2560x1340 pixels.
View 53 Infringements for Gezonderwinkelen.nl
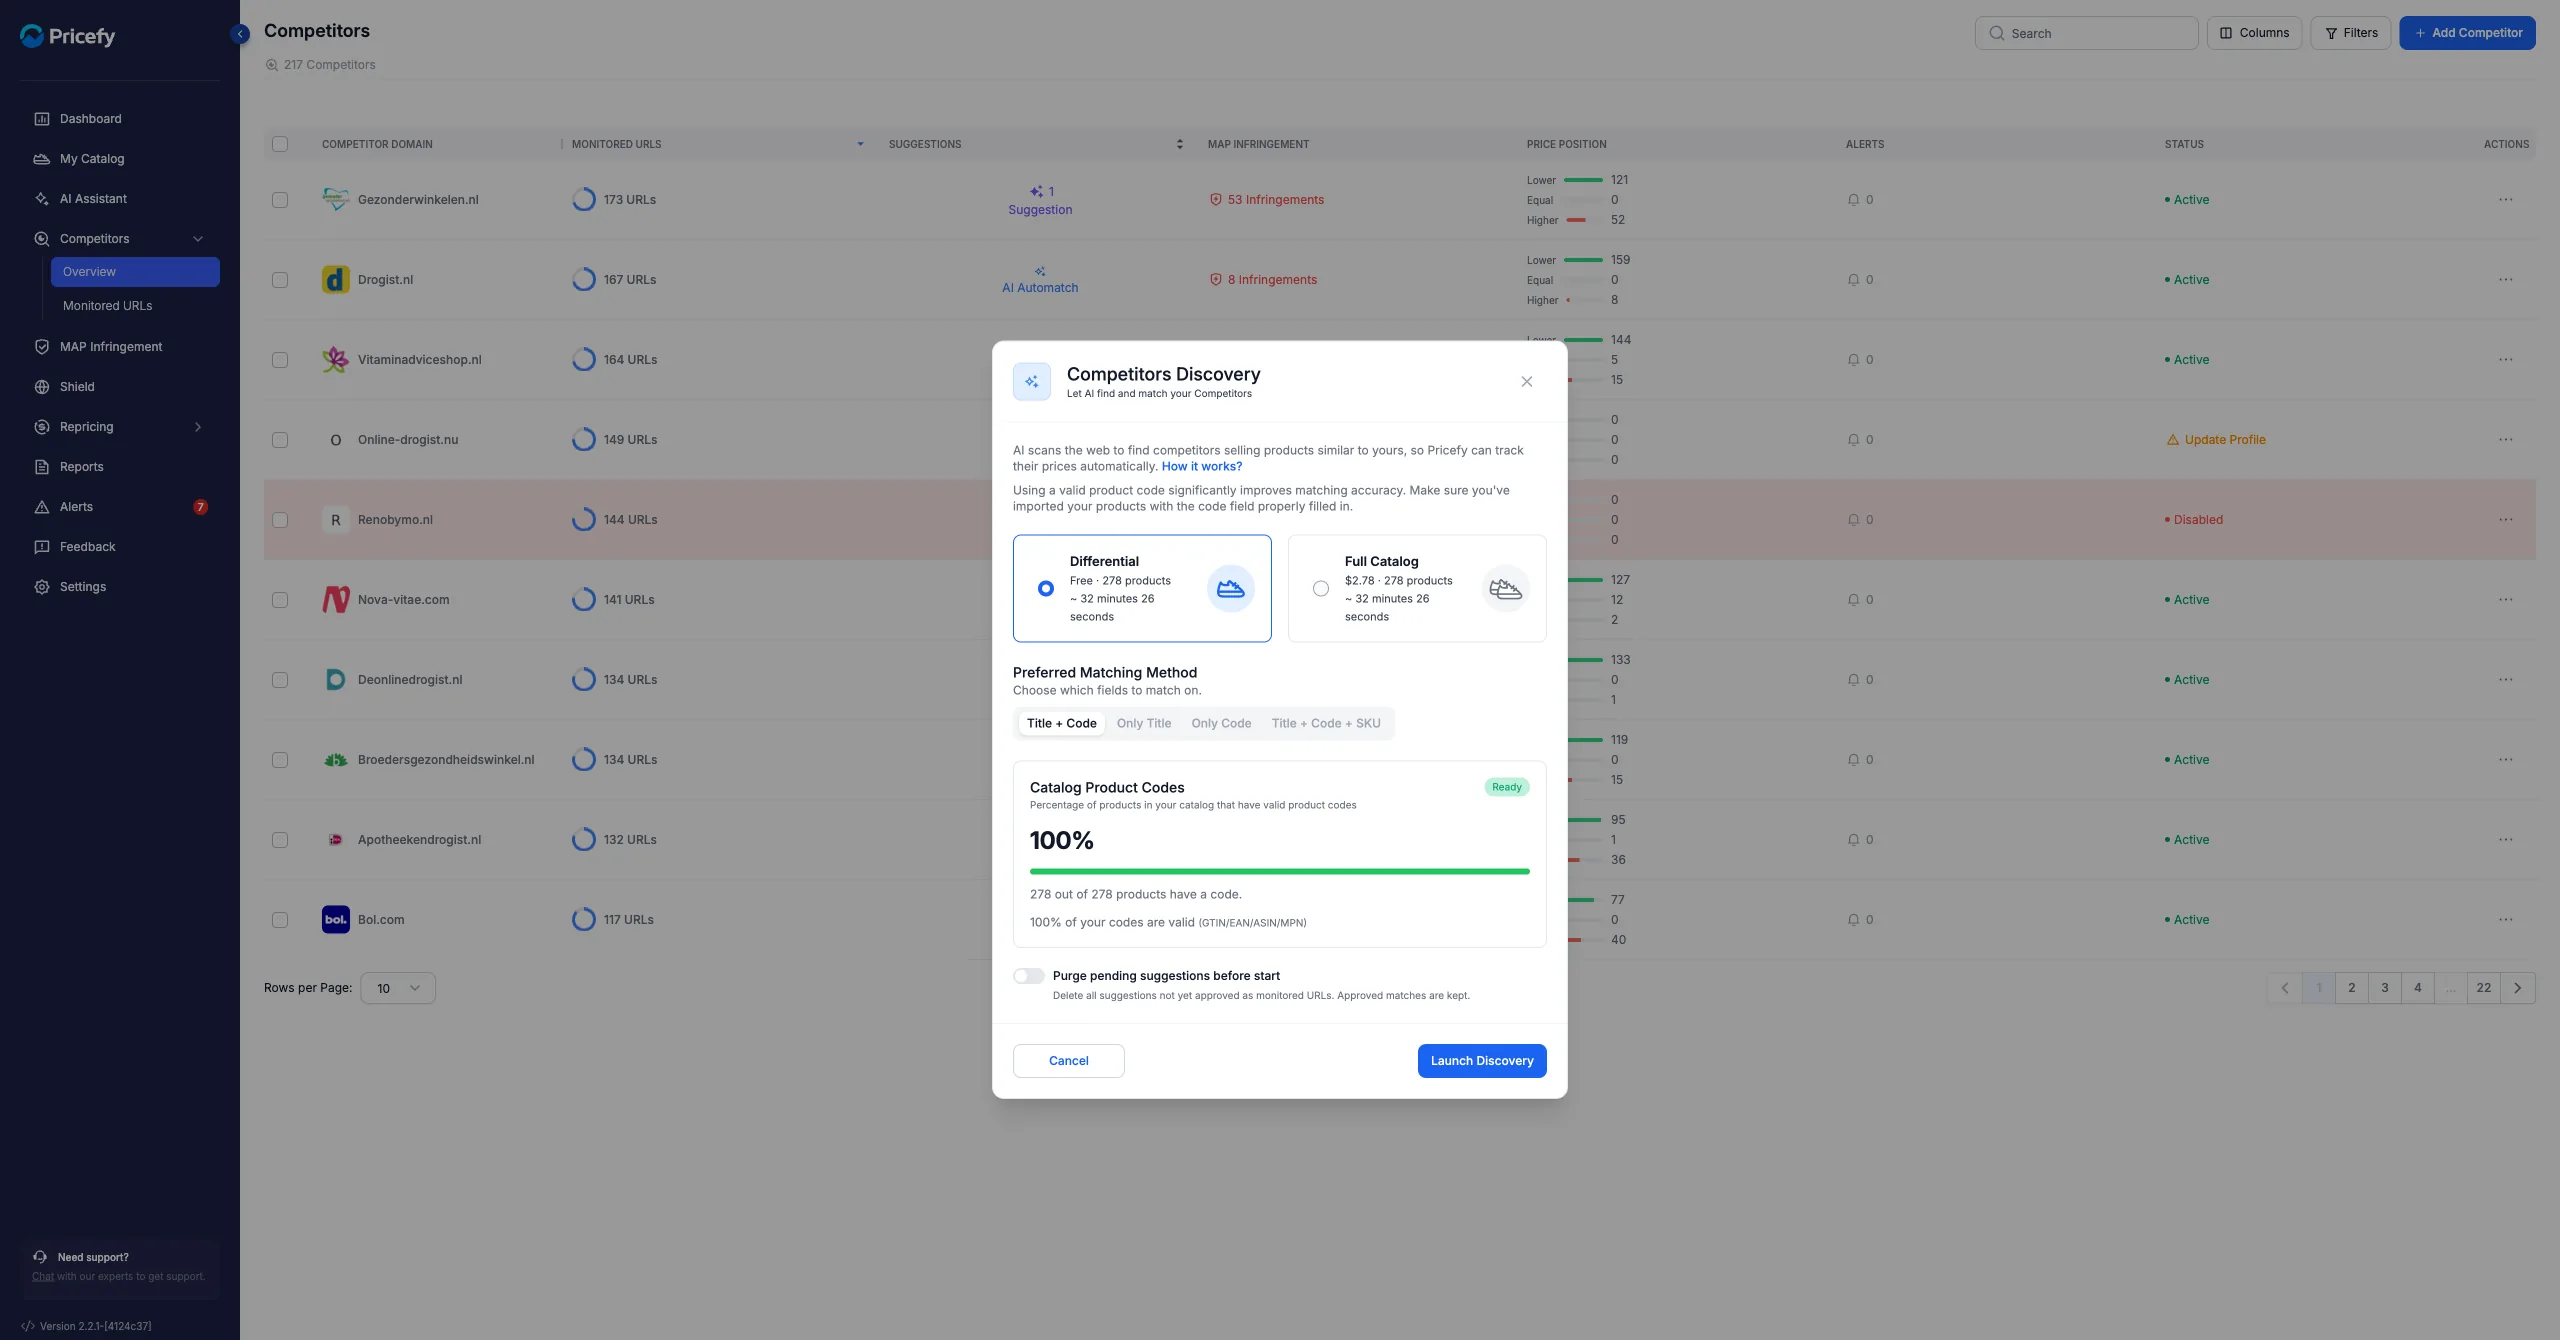(x=1266, y=200)
